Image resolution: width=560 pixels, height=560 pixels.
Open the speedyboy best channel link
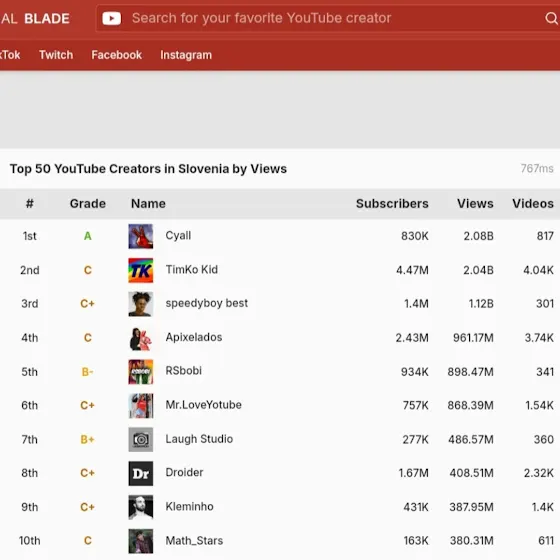[x=206, y=303]
